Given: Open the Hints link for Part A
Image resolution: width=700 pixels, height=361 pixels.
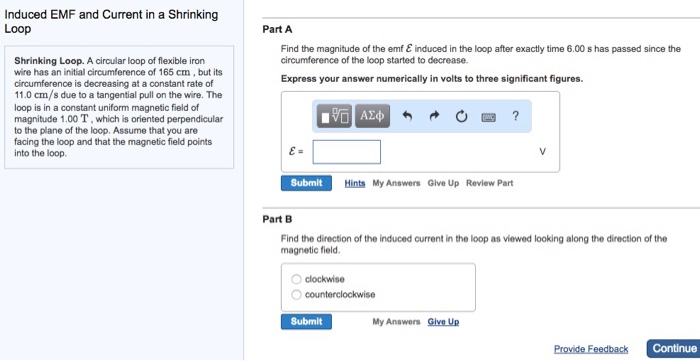Looking at the screenshot, I should (x=355, y=183).
